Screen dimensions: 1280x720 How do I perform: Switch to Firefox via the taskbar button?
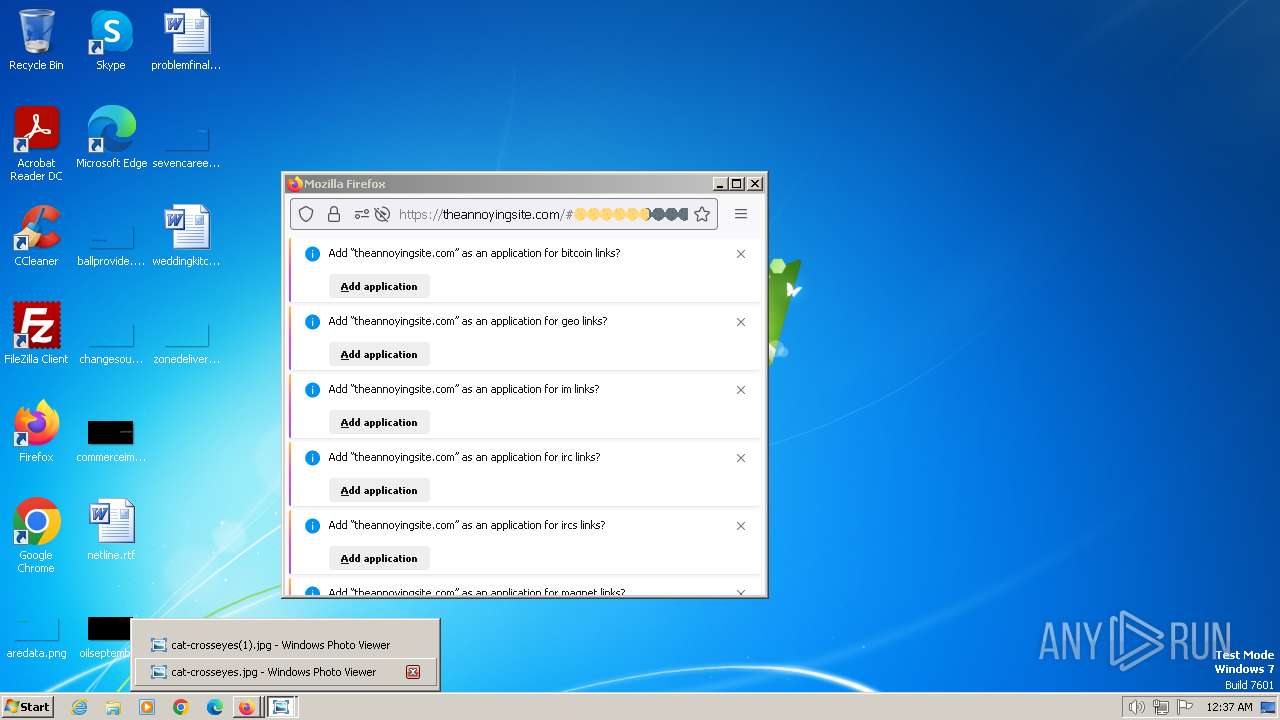coord(247,707)
